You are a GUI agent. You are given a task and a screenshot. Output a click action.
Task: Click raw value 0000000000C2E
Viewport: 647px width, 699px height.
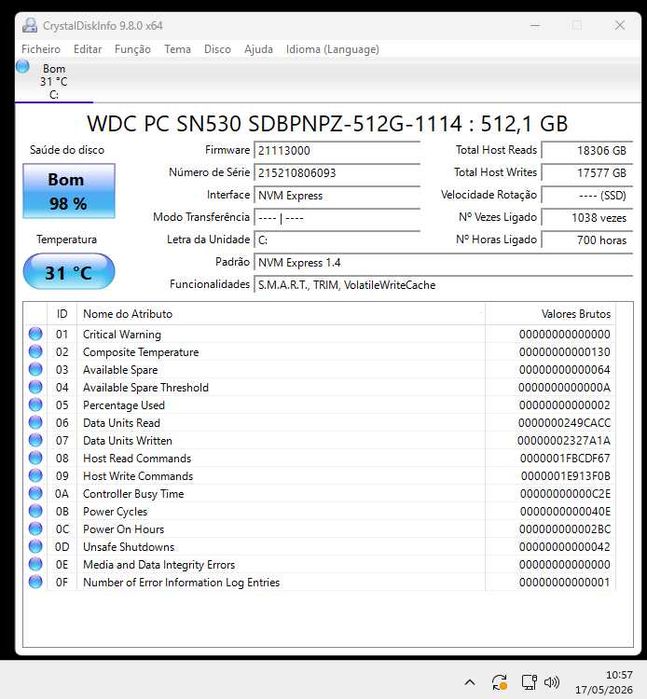[565, 494]
